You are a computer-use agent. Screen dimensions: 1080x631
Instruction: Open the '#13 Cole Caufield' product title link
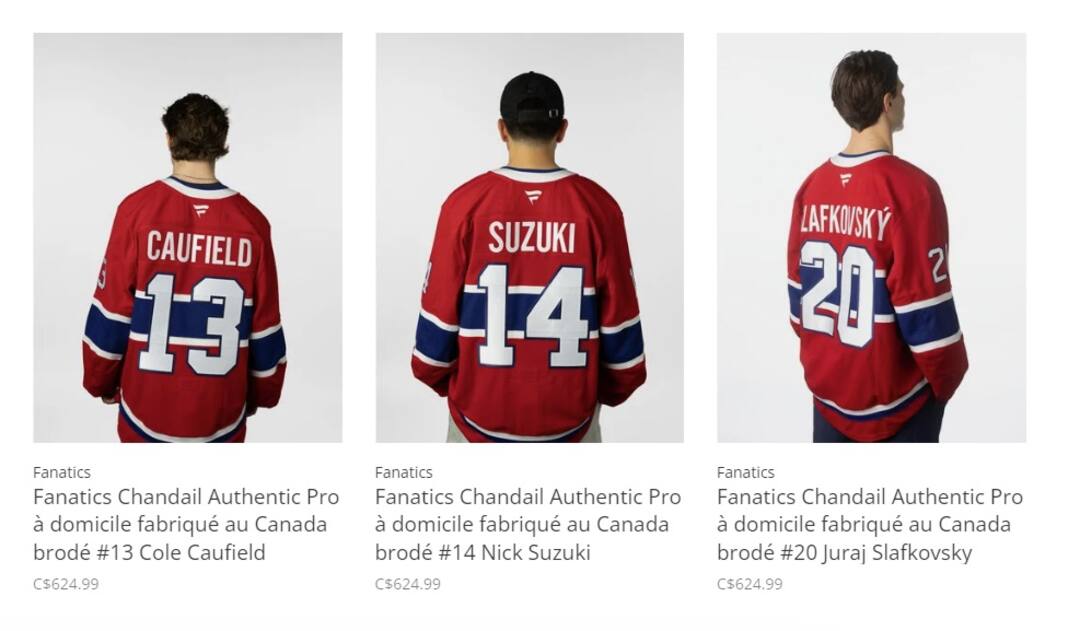coord(186,524)
